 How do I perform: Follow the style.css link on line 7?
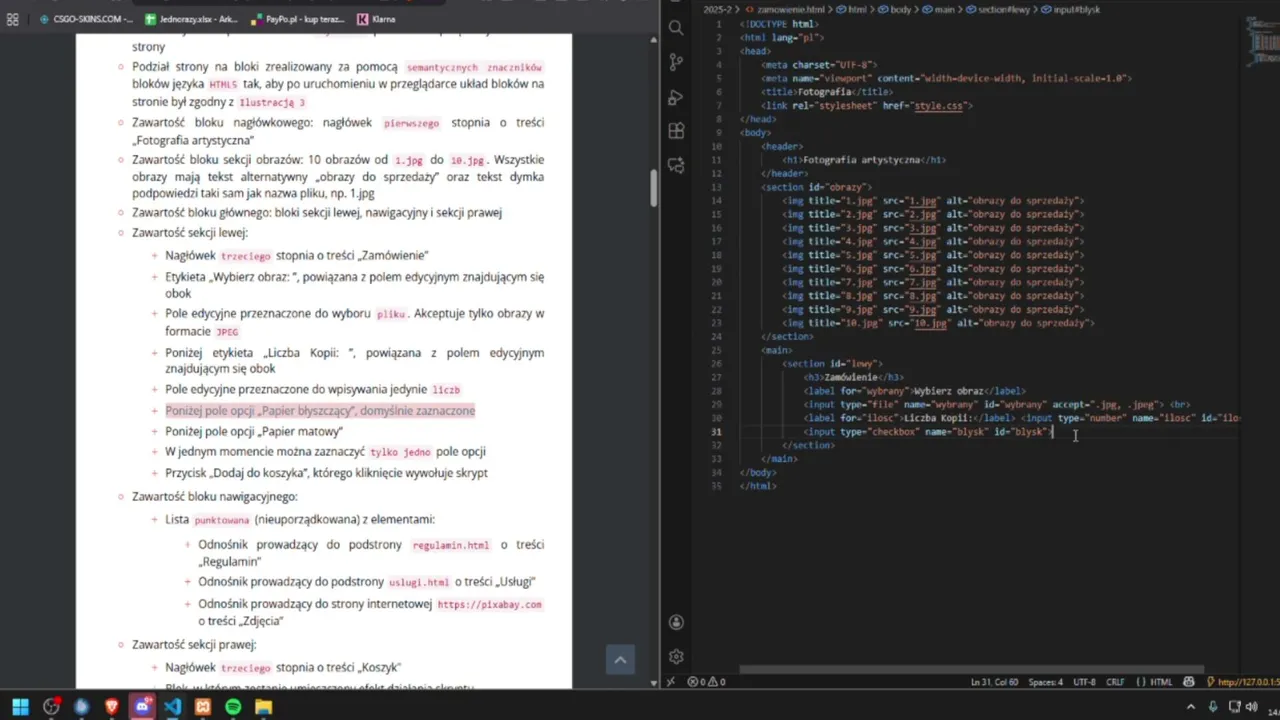pyautogui.click(x=940, y=105)
